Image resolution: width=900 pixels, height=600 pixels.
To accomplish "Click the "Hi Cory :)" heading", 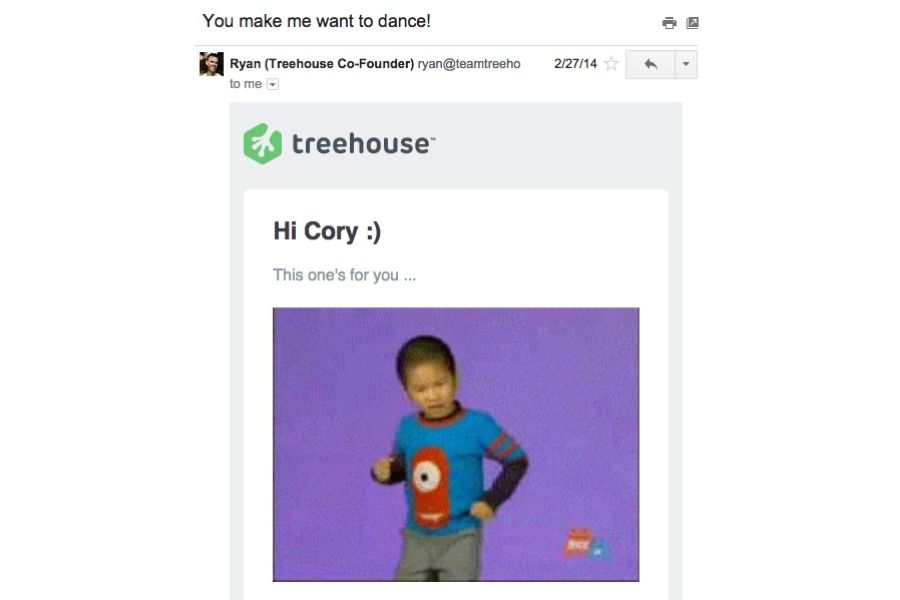I will point(327,231).
